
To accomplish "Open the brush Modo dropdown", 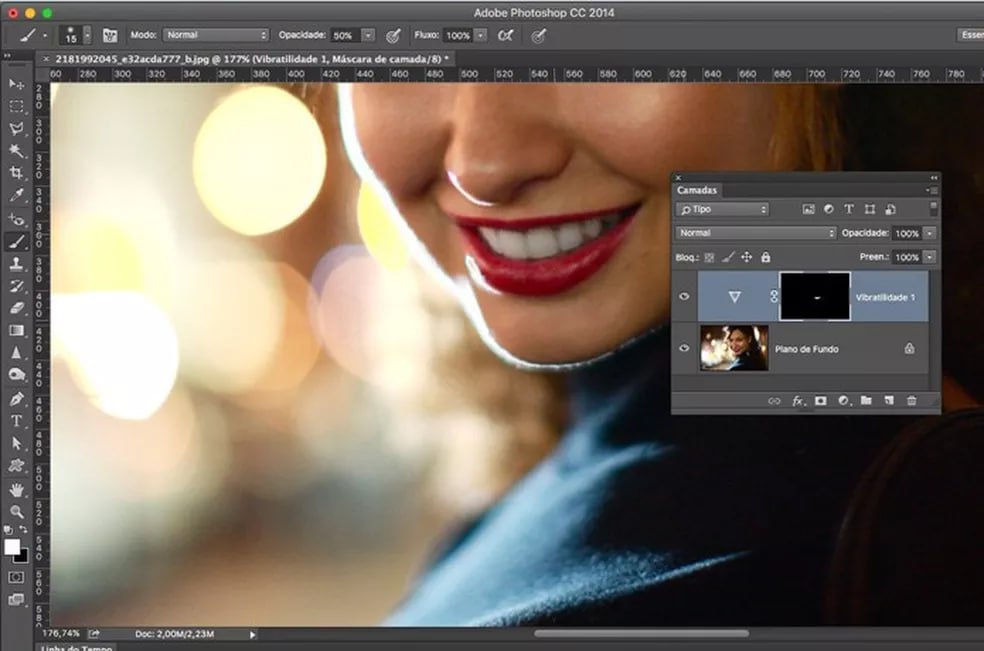I will 215,35.
